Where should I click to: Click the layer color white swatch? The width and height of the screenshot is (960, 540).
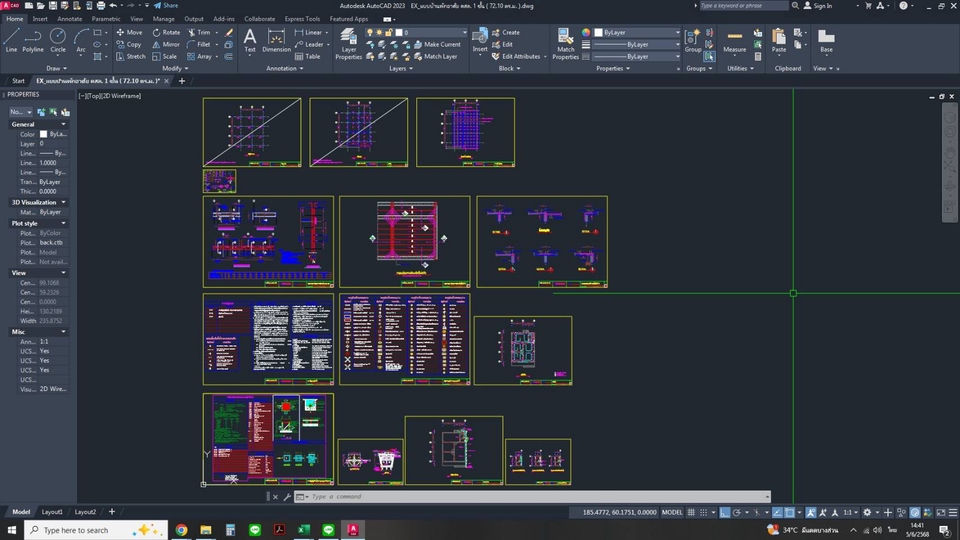399,32
